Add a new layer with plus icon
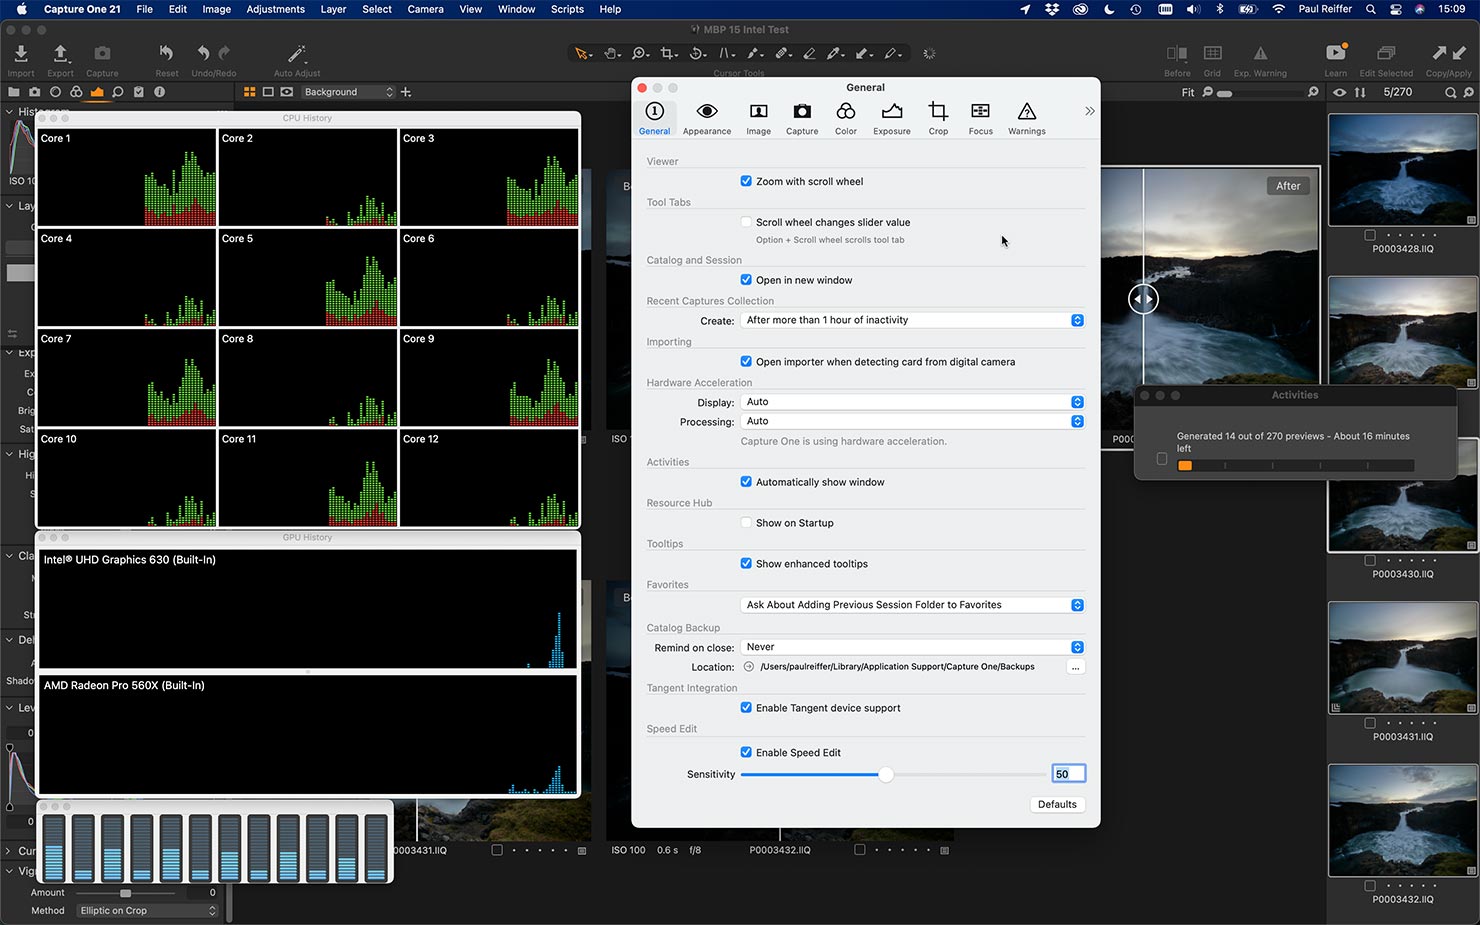 (406, 92)
